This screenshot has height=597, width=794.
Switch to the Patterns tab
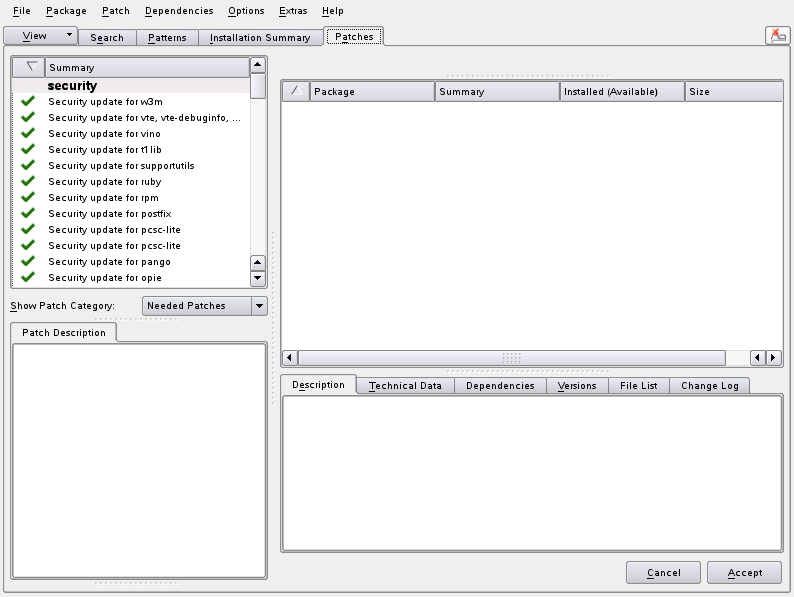[x=167, y=37]
